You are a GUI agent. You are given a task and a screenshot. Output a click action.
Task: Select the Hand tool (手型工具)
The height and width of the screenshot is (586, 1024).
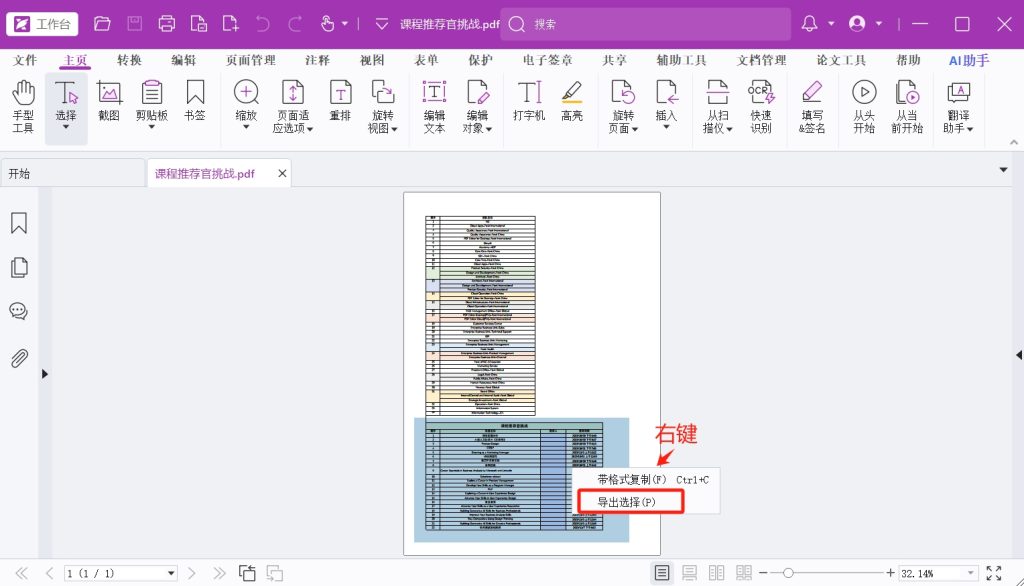[x=22, y=107]
